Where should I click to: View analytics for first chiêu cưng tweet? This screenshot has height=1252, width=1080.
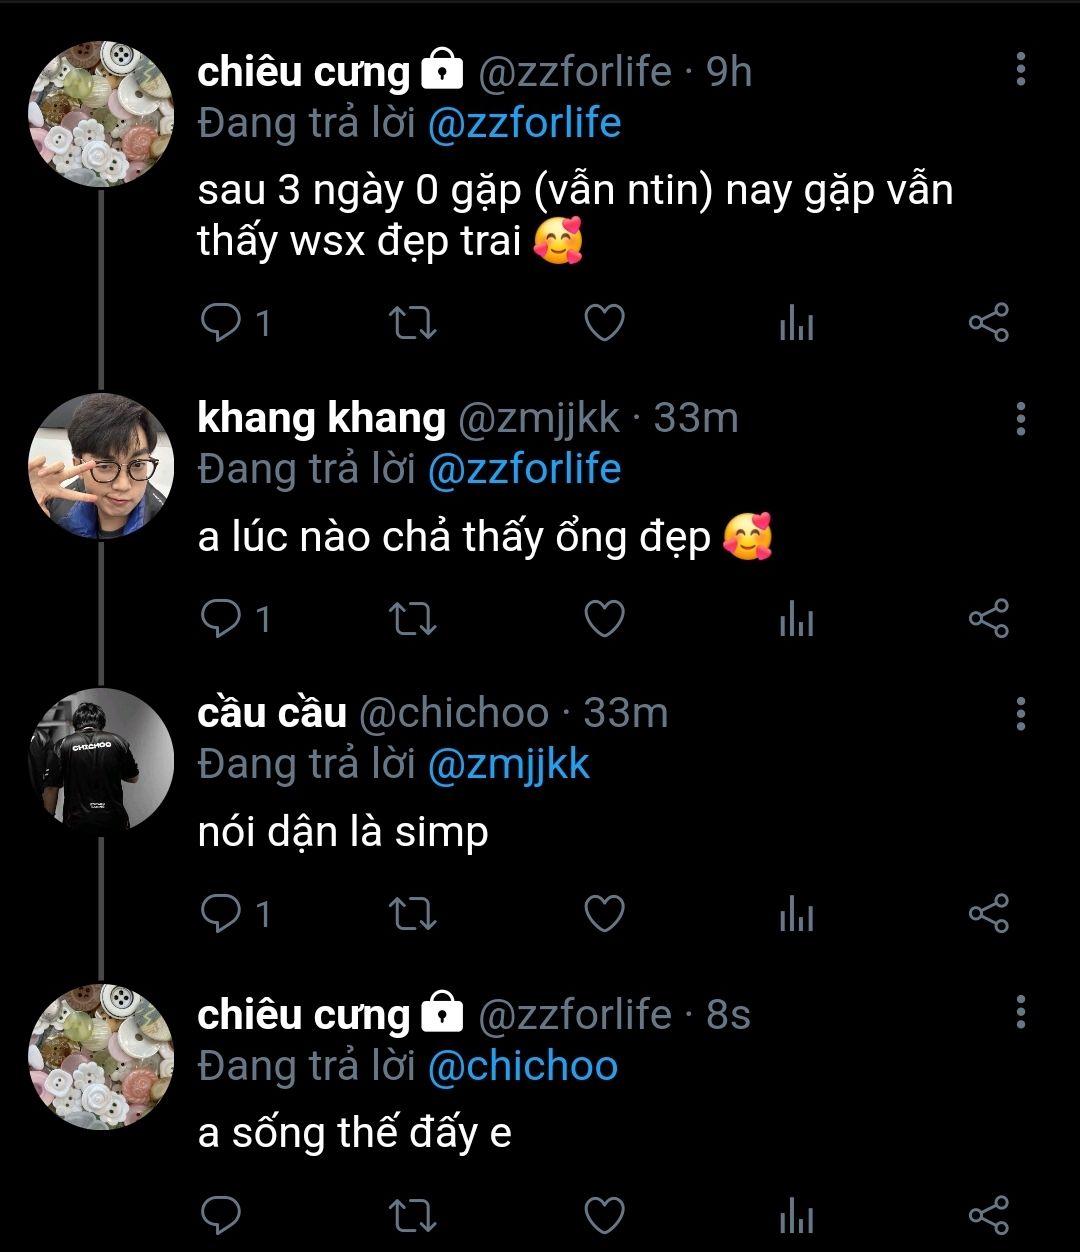796,323
